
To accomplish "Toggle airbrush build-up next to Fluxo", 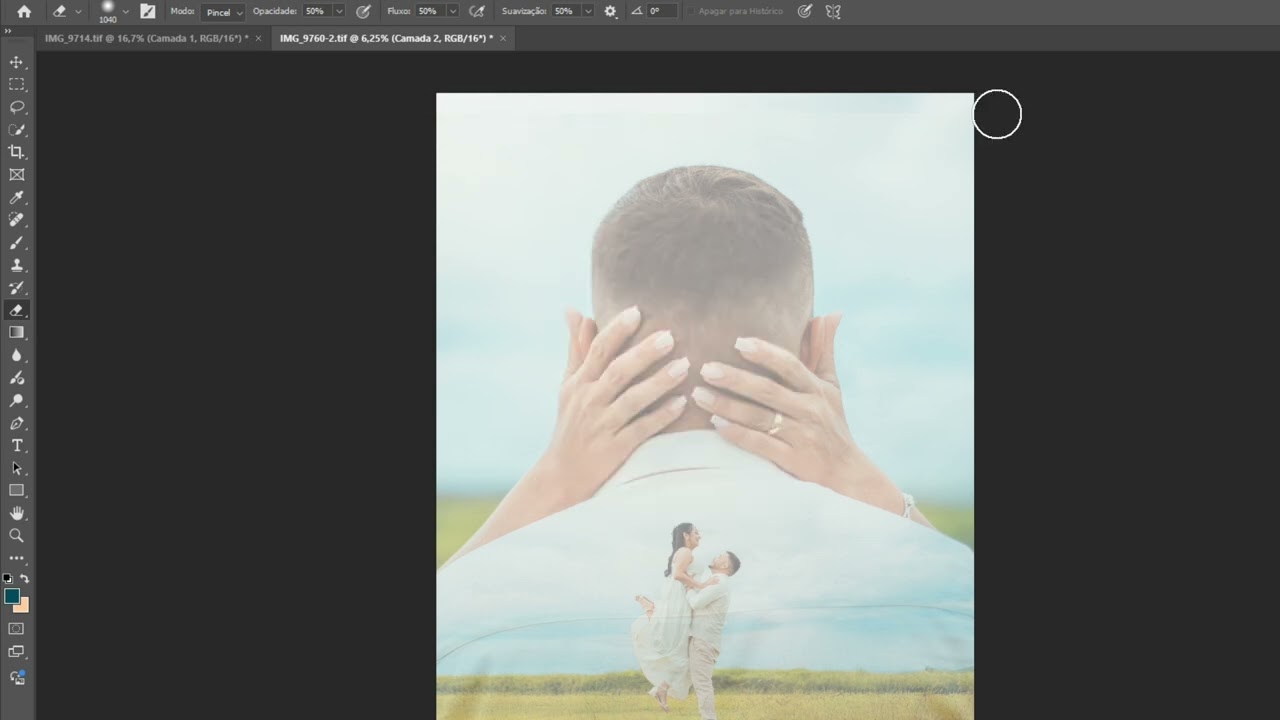I will 477,11.
